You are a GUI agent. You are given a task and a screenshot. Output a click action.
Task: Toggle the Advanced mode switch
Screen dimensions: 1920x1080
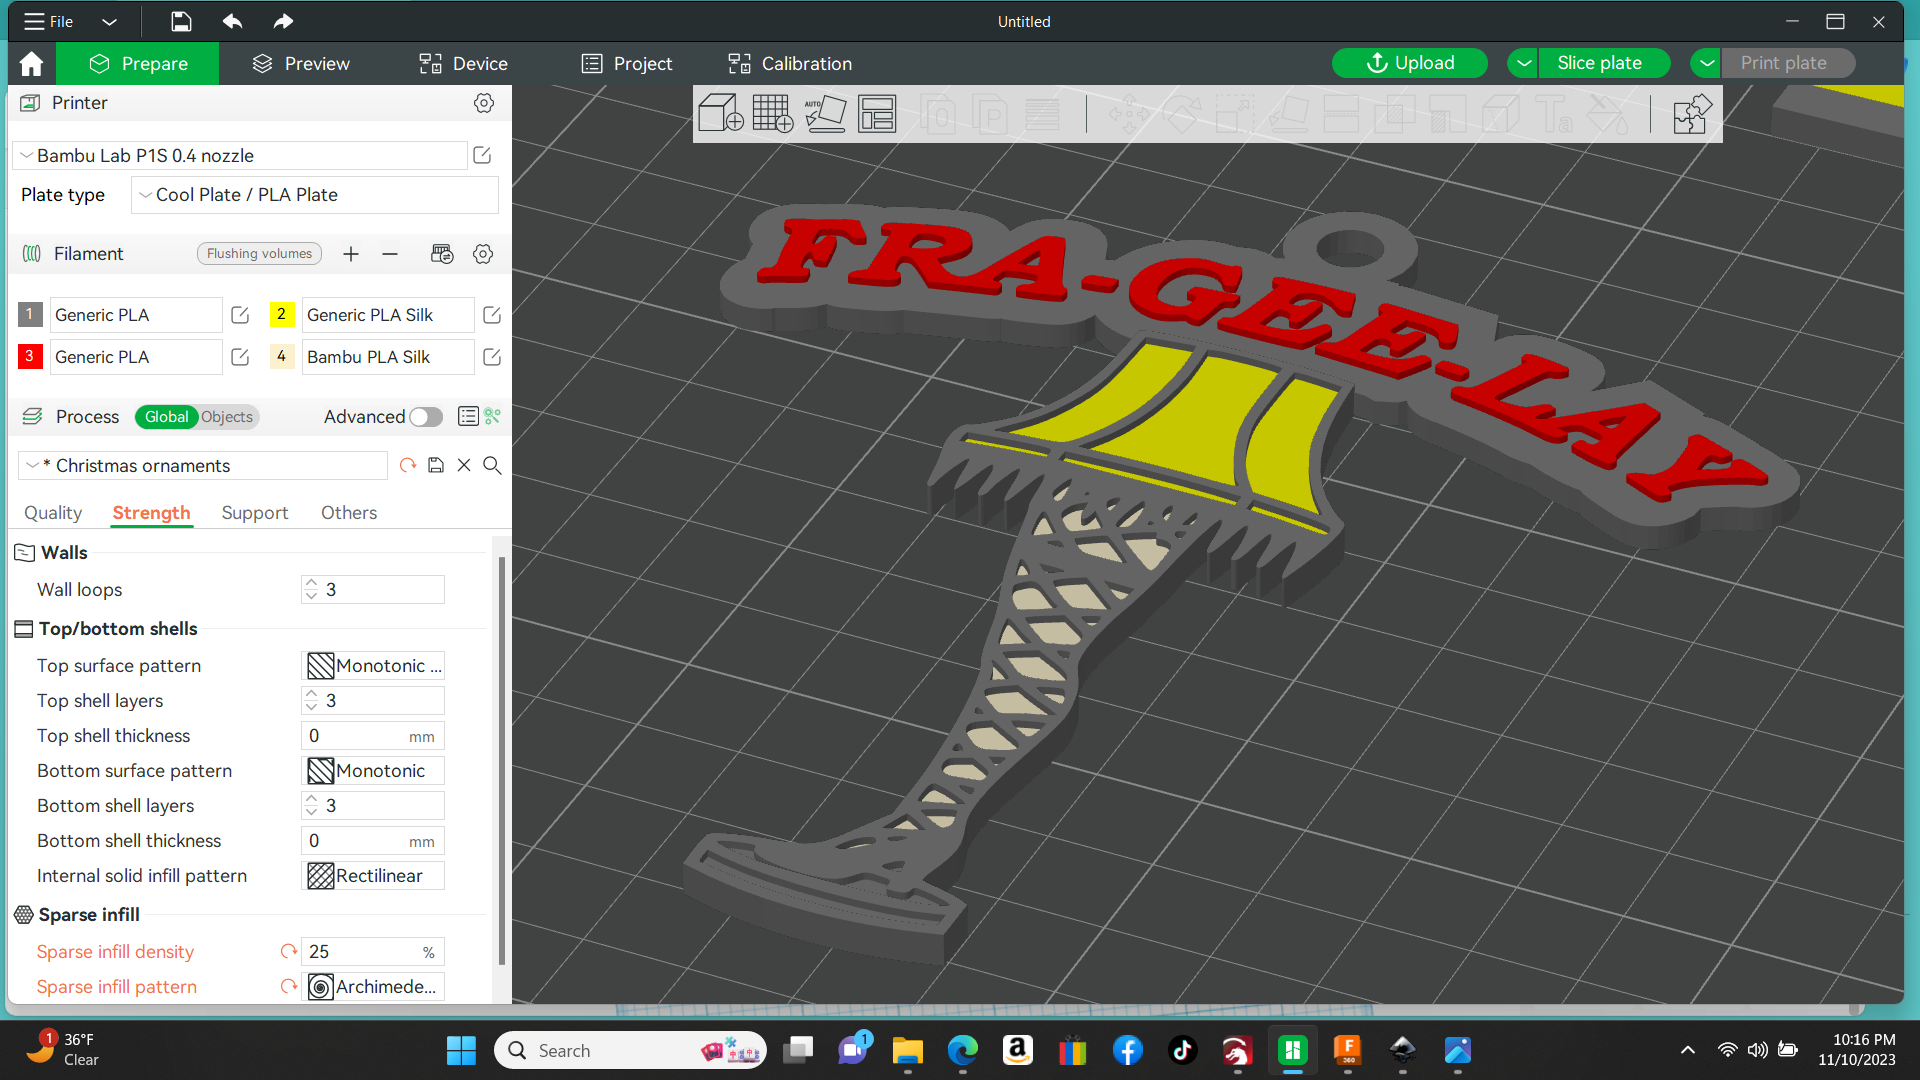[x=426, y=417]
